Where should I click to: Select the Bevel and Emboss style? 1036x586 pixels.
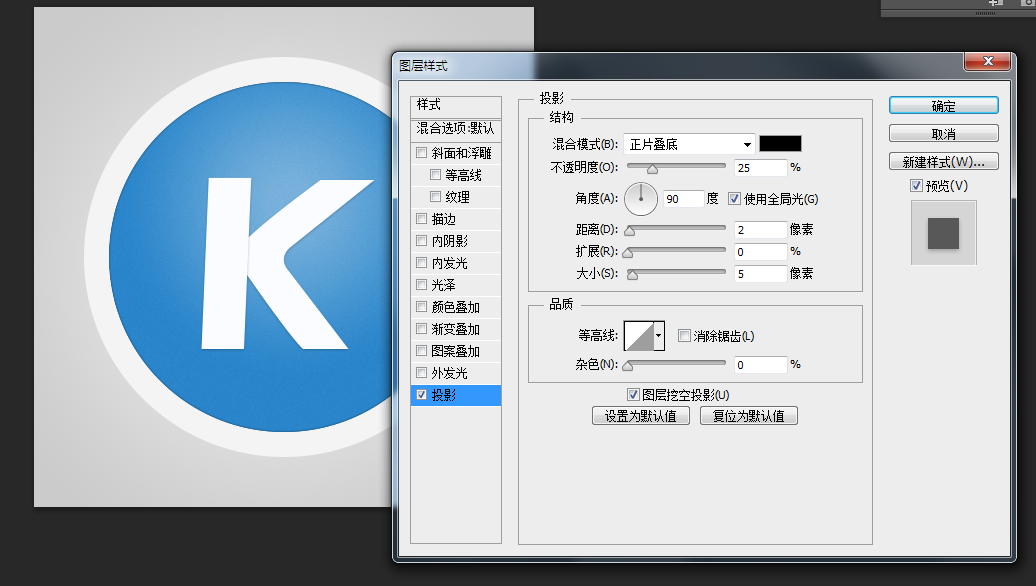(x=459, y=152)
